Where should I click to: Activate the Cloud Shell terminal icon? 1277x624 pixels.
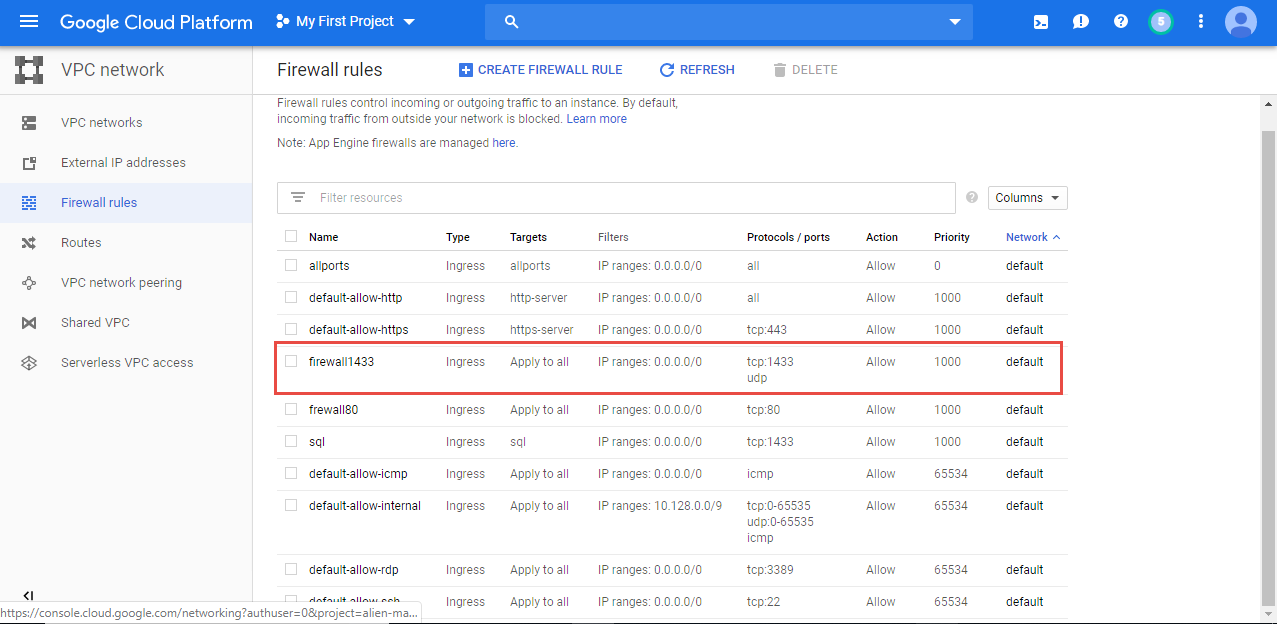point(1040,21)
